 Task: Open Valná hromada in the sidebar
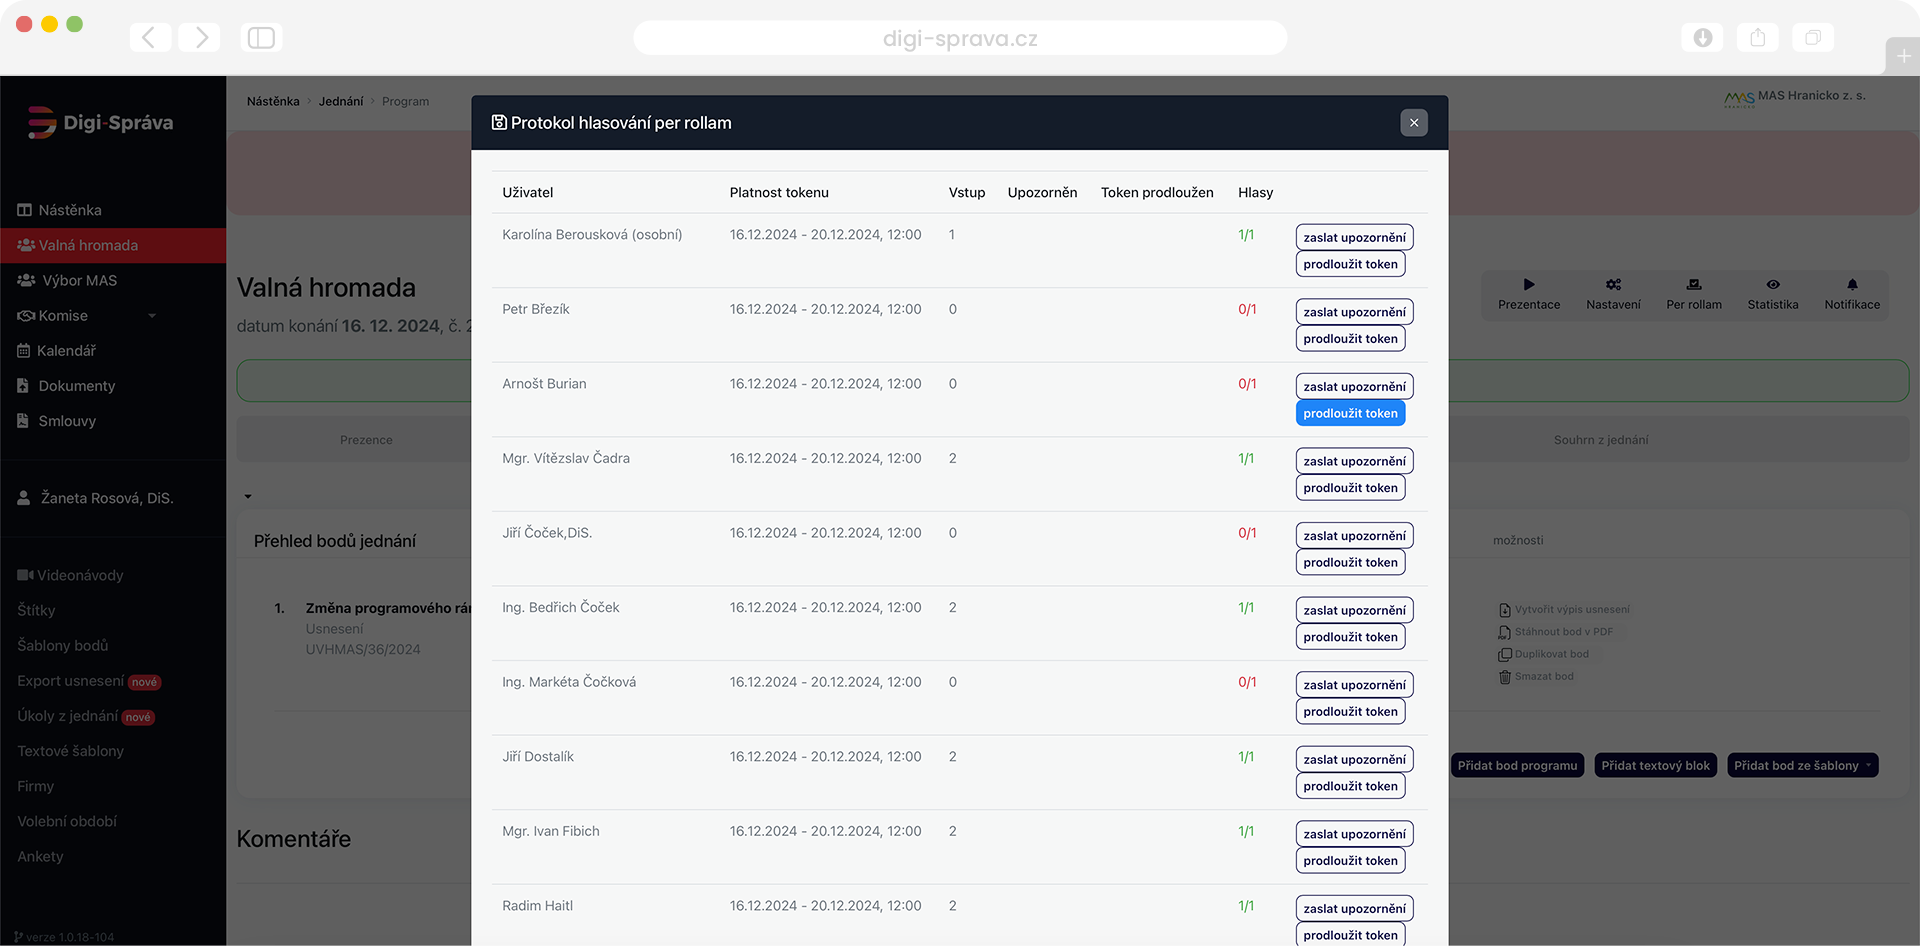point(88,246)
